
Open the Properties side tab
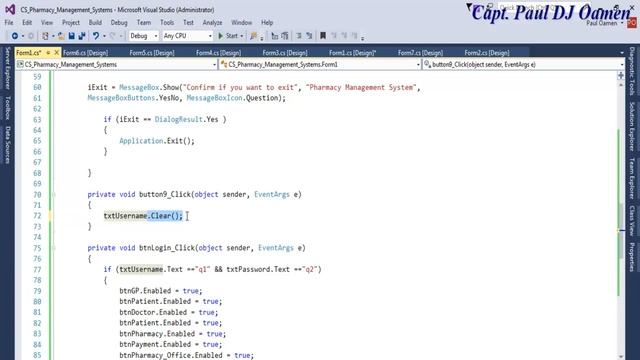coord(632,257)
